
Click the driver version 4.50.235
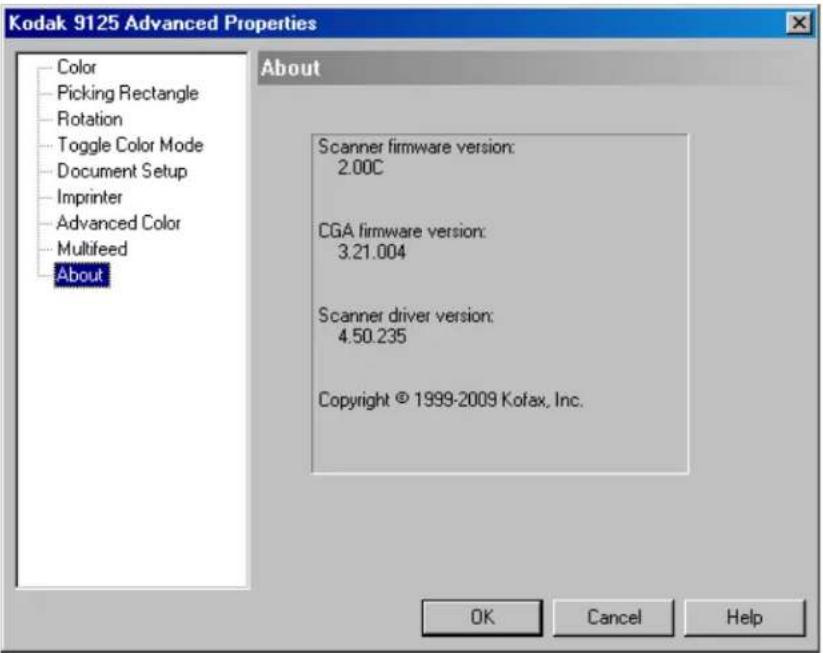tap(372, 336)
